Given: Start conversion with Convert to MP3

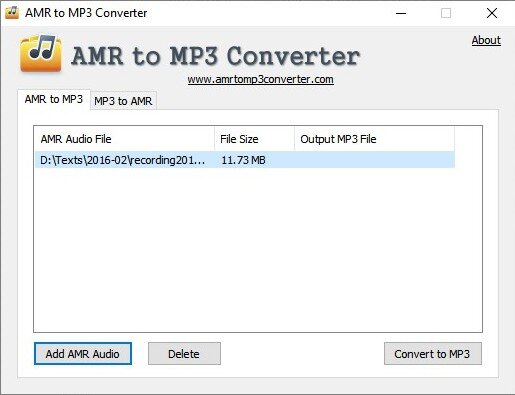Looking at the screenshot, I should (x=432, y=354).
